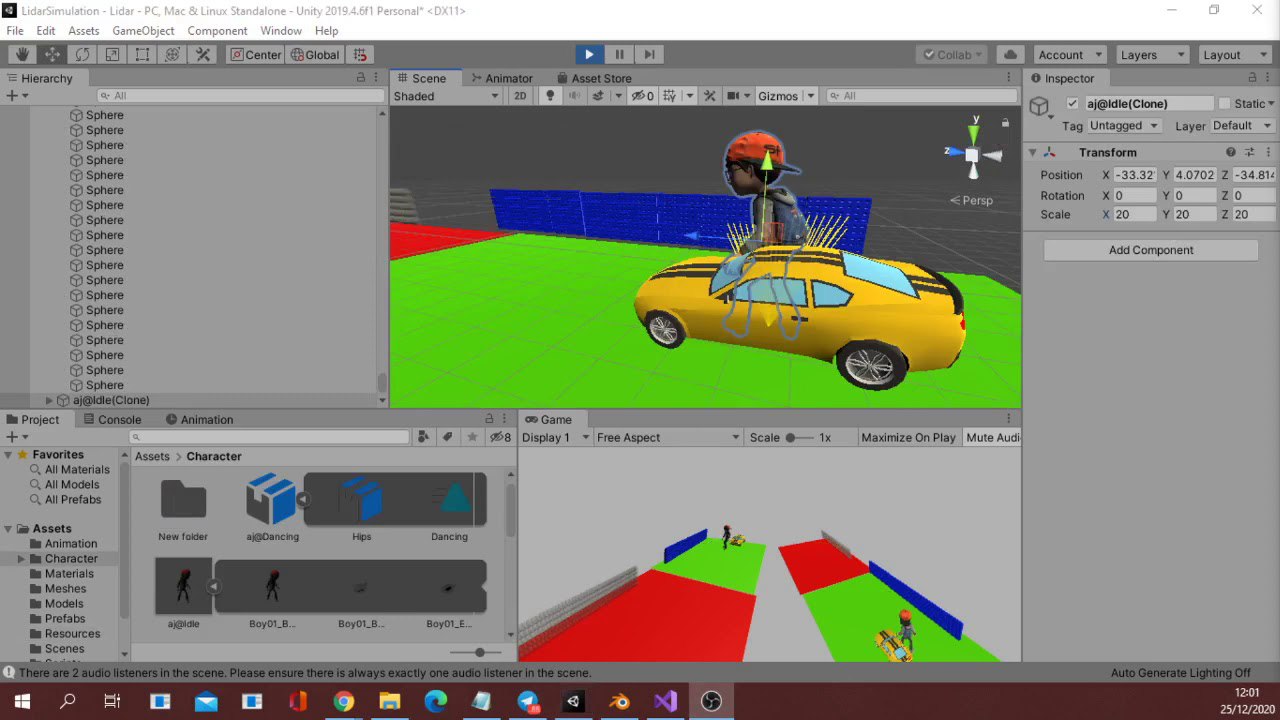This screenshot has height=720, width=1280.
Task: Open the Layers dropdown button
Action: [1150, 55]
